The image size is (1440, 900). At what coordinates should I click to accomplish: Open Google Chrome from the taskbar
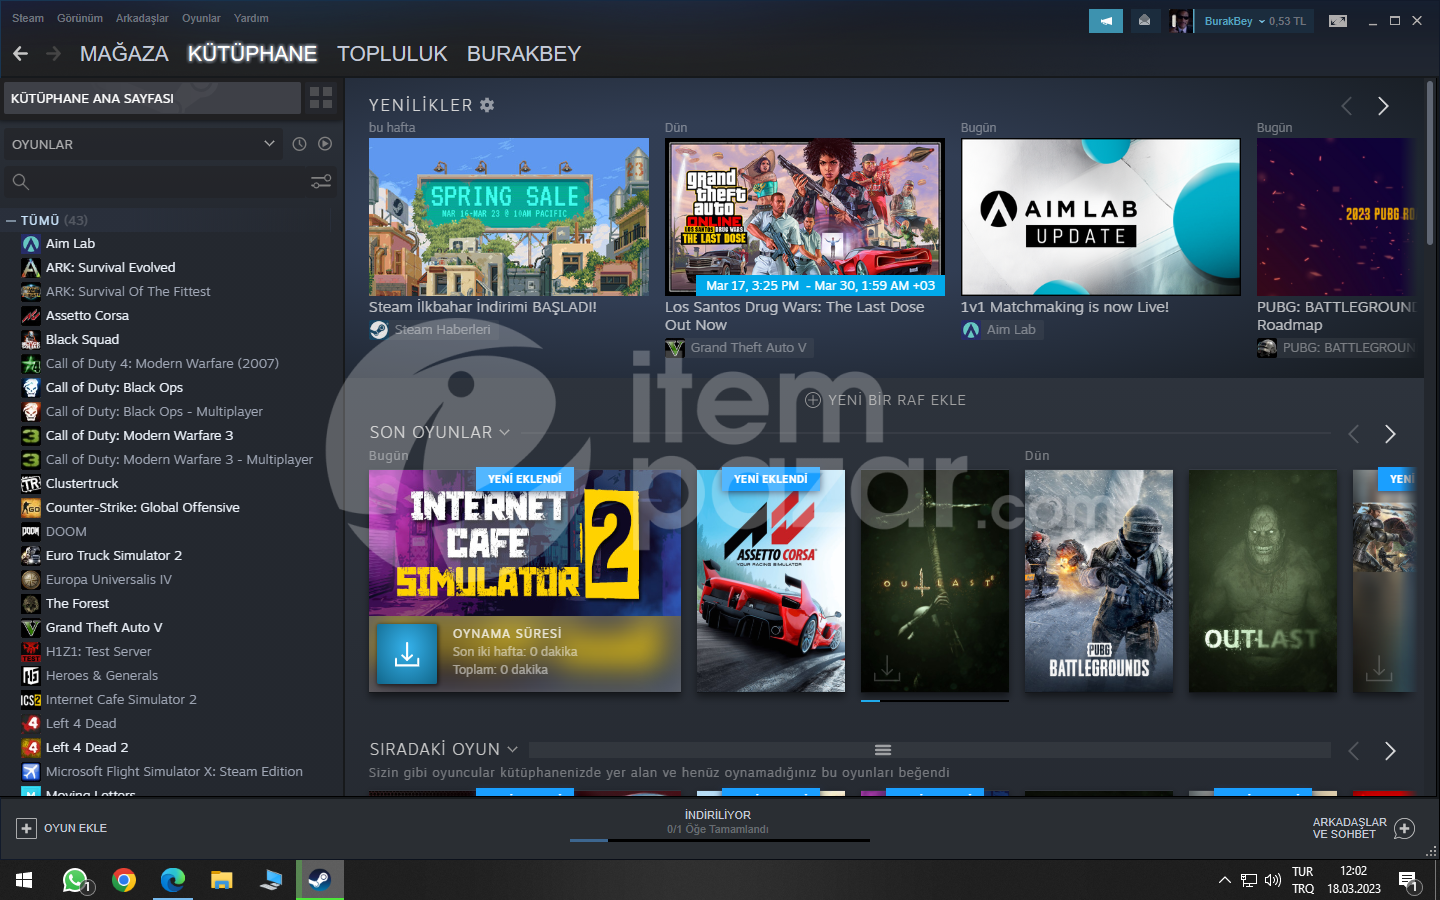click(124, 880)
